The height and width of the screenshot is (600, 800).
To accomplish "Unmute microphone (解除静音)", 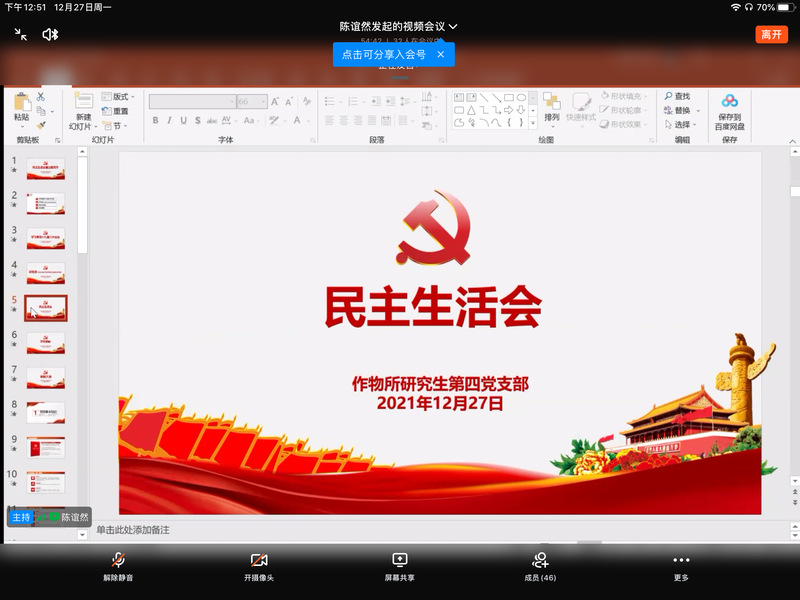I will point(118,566).
